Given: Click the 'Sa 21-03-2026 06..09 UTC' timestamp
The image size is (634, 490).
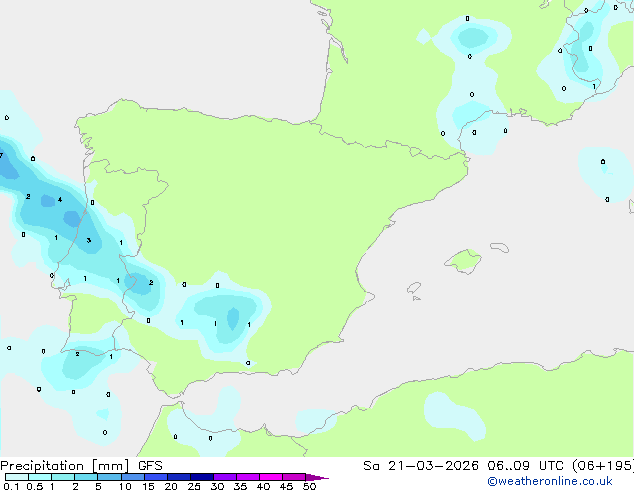Looking at the screenshot, I should point(465,466).
